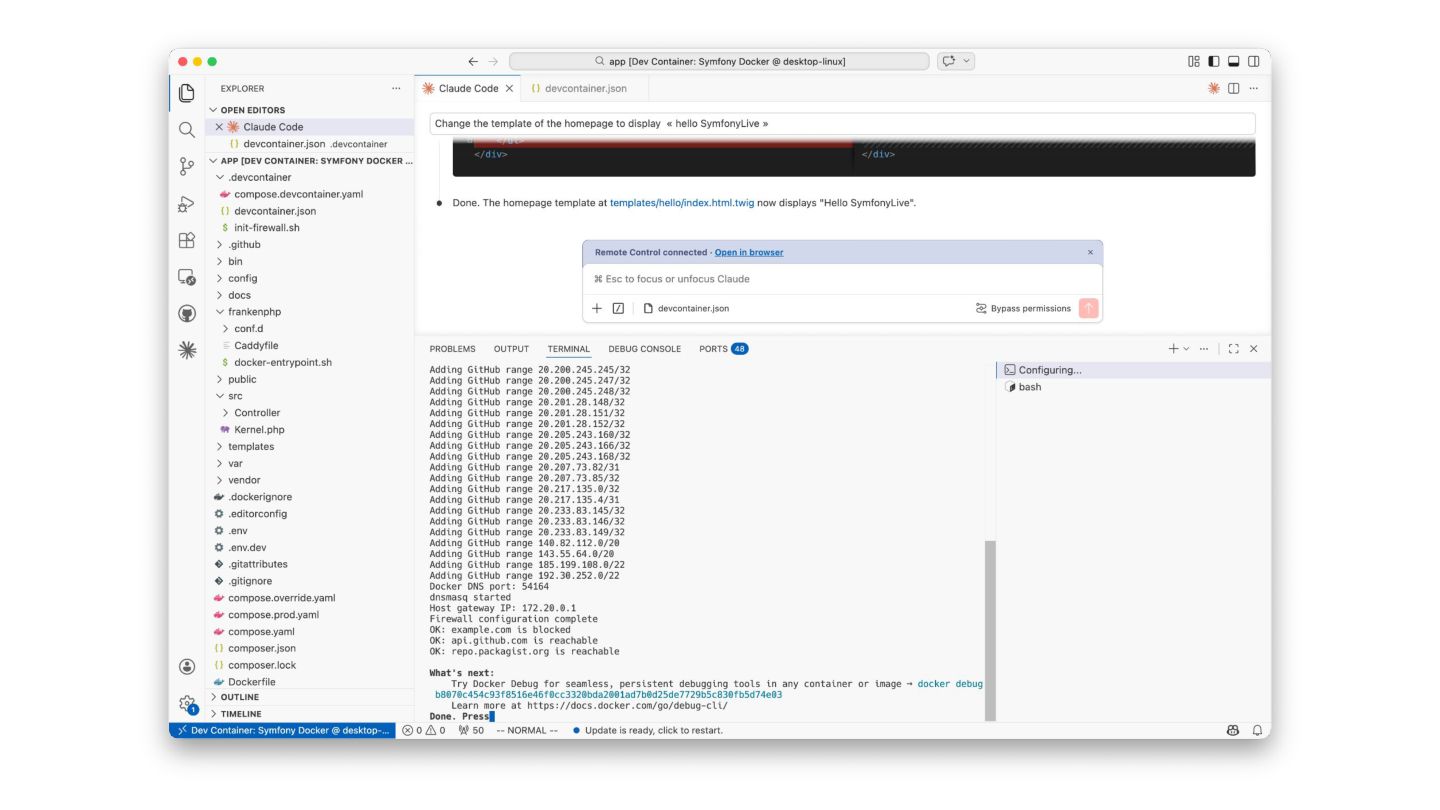Click the Copilot icon in the status bar

(1233, 730)
